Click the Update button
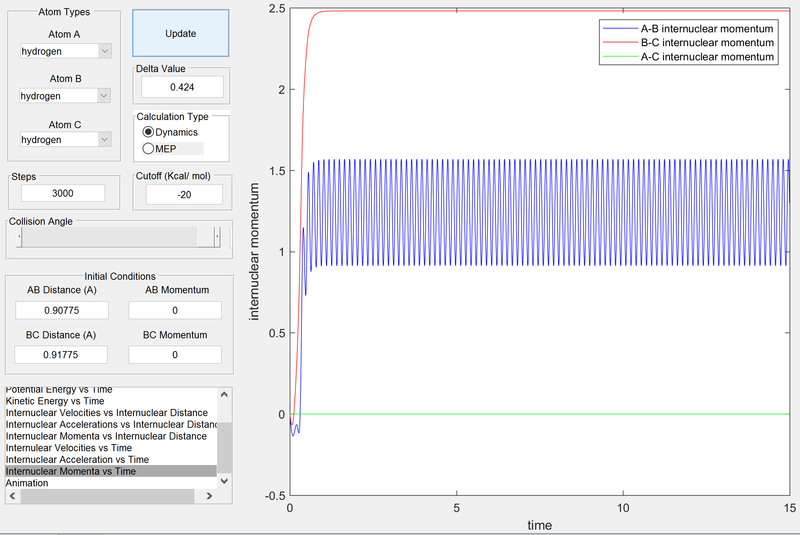This screenshot has width=800, height=535. click(x=181, y=33)
